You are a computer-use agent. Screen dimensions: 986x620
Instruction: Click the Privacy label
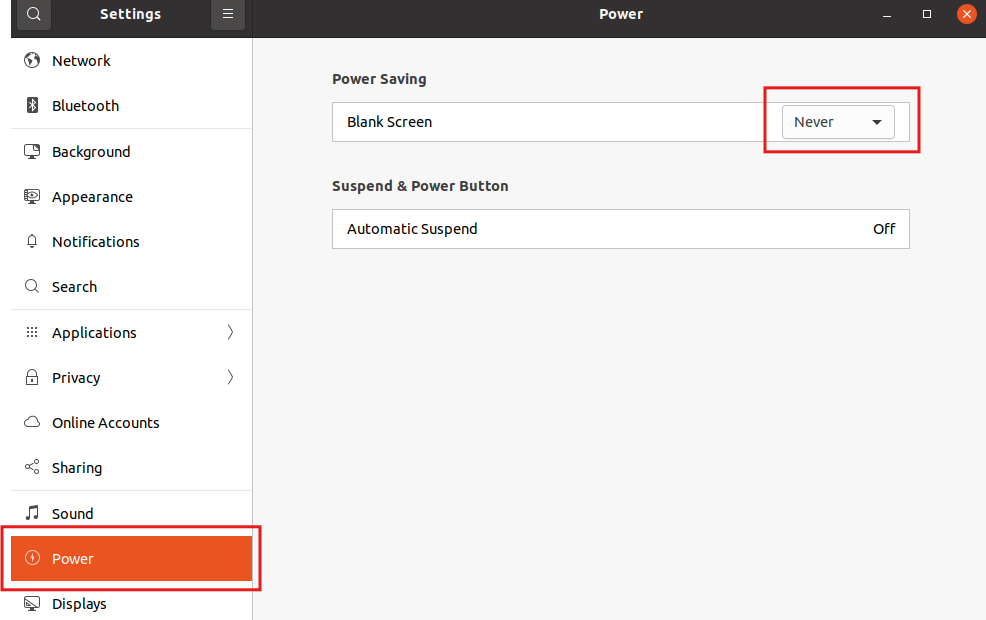pyautogui.click(x=76, y=379)
